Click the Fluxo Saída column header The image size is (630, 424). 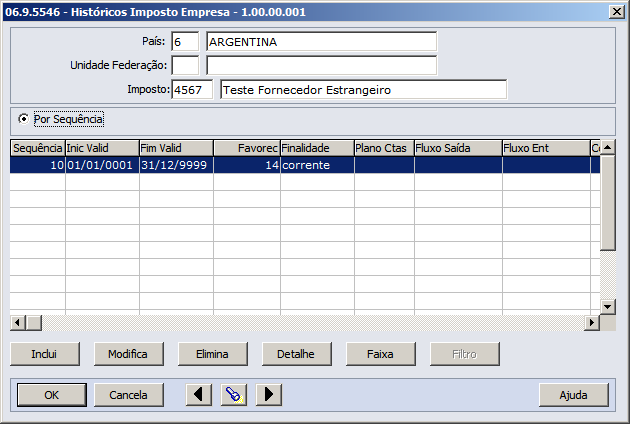tap(458, 148)
